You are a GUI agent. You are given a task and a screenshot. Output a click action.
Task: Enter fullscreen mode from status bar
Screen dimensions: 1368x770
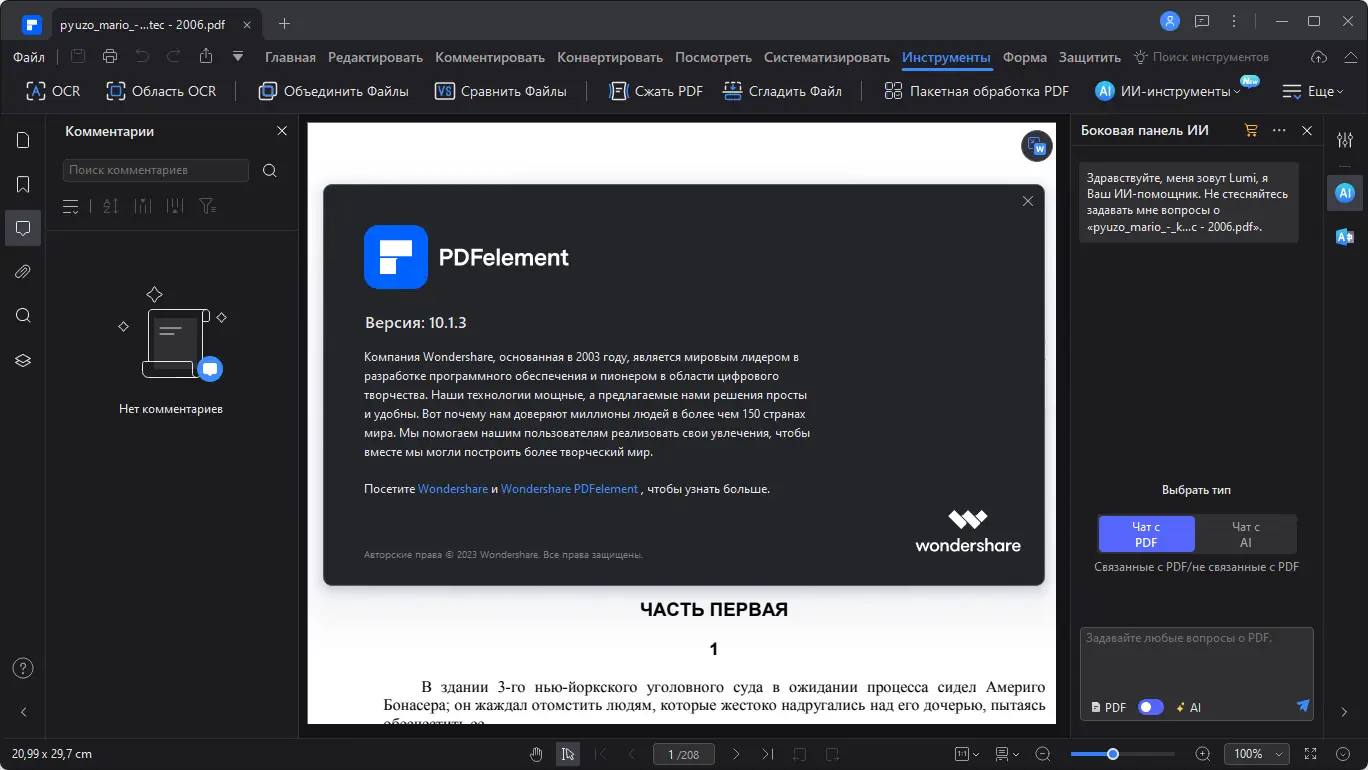pos(1310,754)
